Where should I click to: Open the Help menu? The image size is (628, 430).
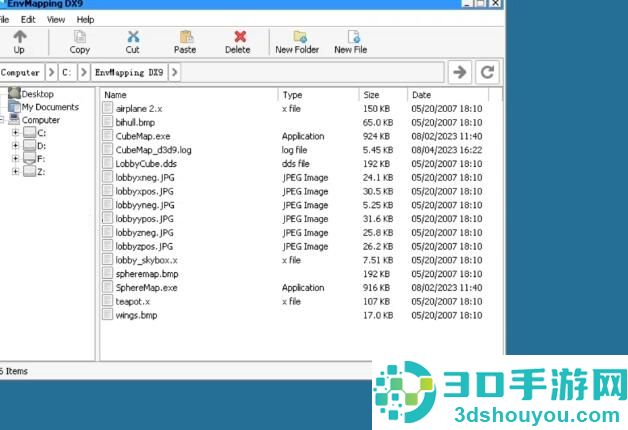(85, 20)
